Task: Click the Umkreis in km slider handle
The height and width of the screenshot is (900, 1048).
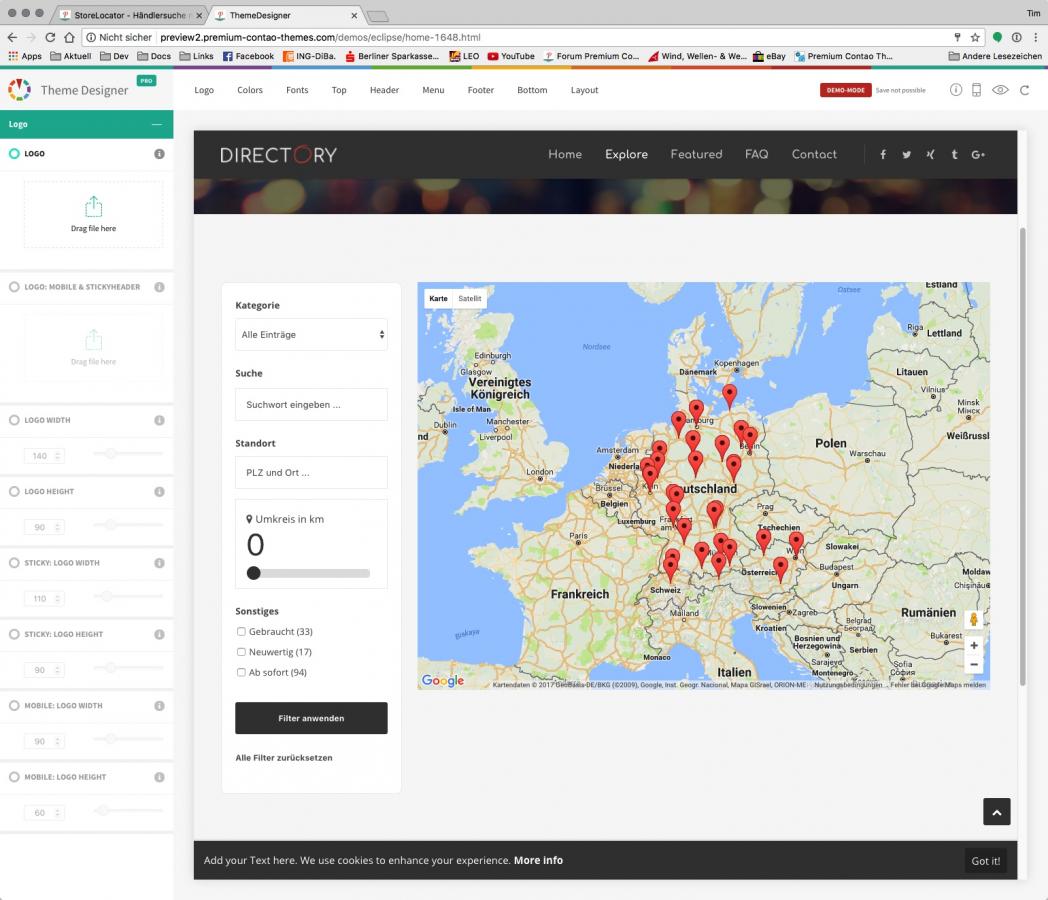Action: [254, 573]
